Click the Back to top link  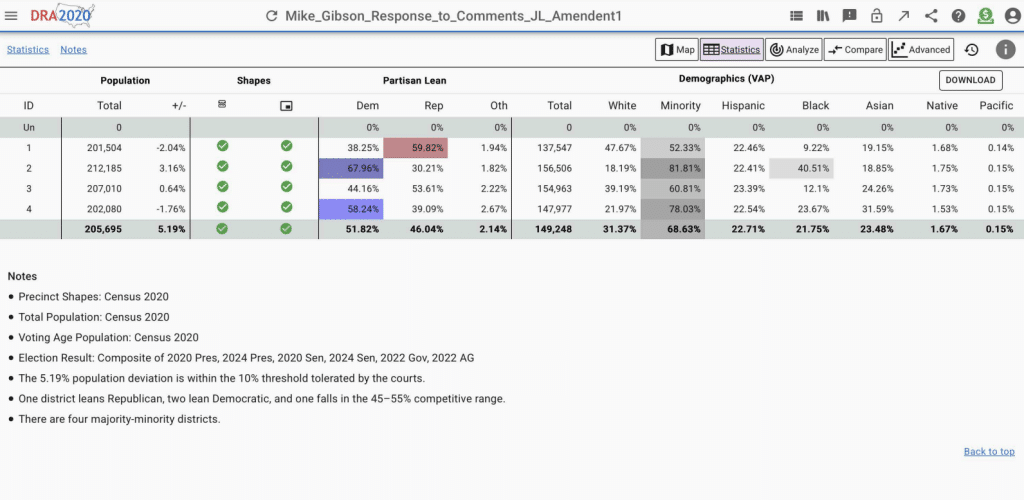[988, 452]
